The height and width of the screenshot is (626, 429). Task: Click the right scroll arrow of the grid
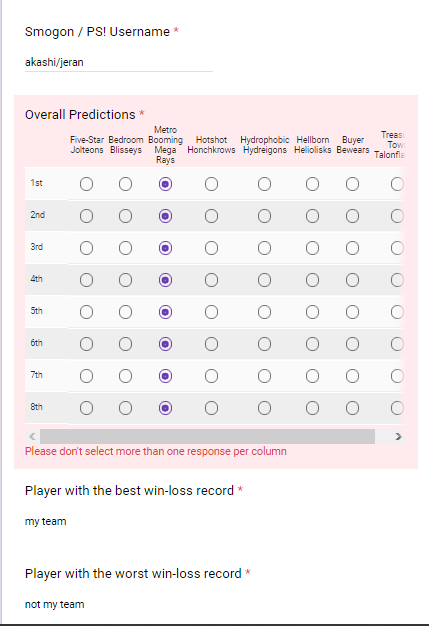398,436
